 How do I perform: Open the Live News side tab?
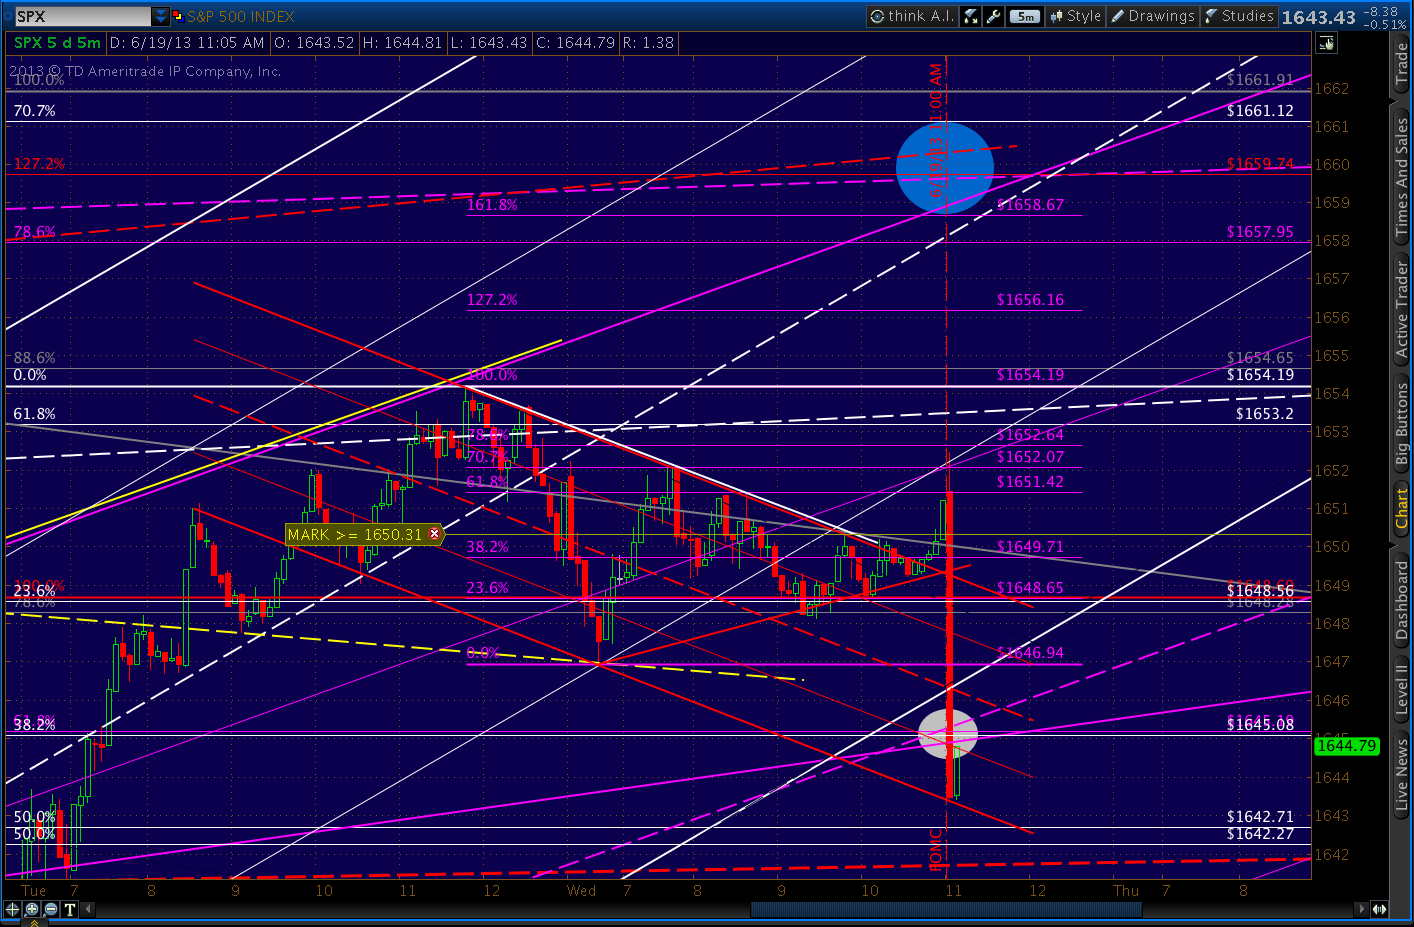pos(1402,773)
